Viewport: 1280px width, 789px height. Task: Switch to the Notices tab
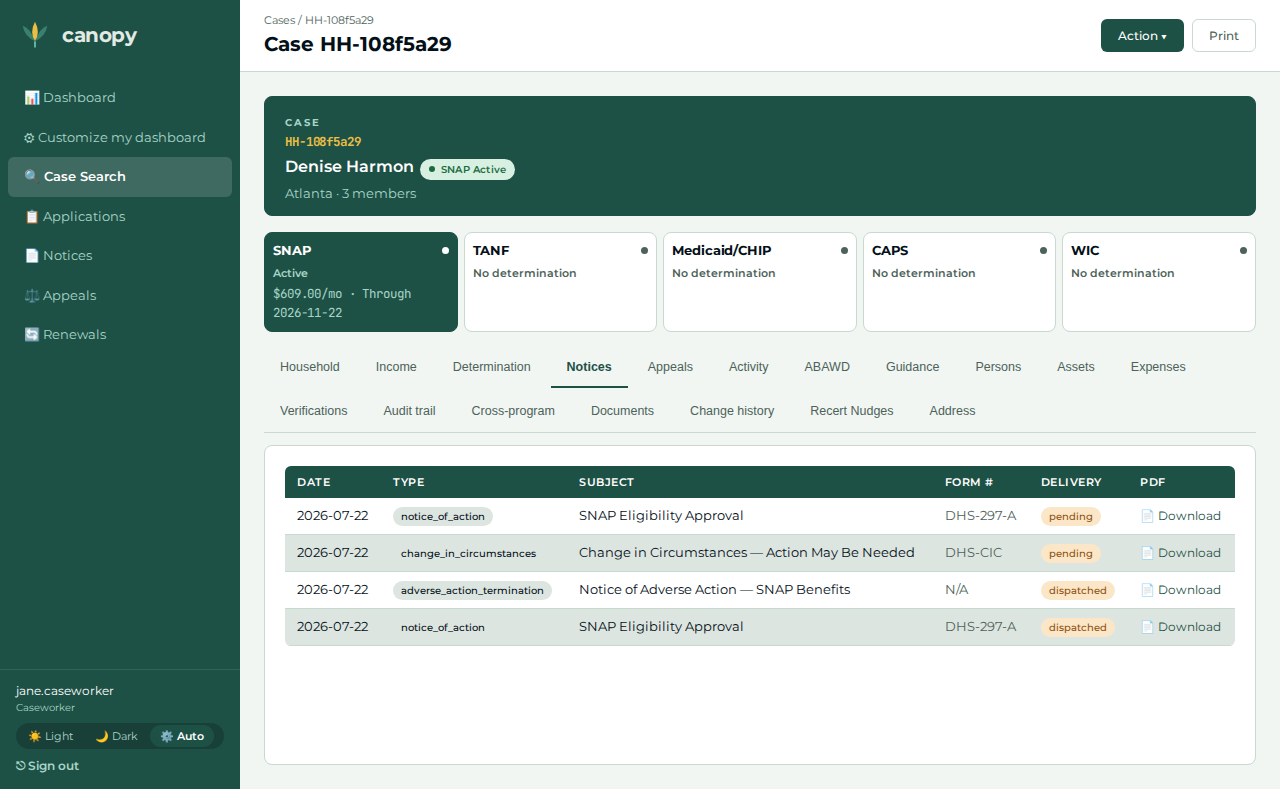589,367
